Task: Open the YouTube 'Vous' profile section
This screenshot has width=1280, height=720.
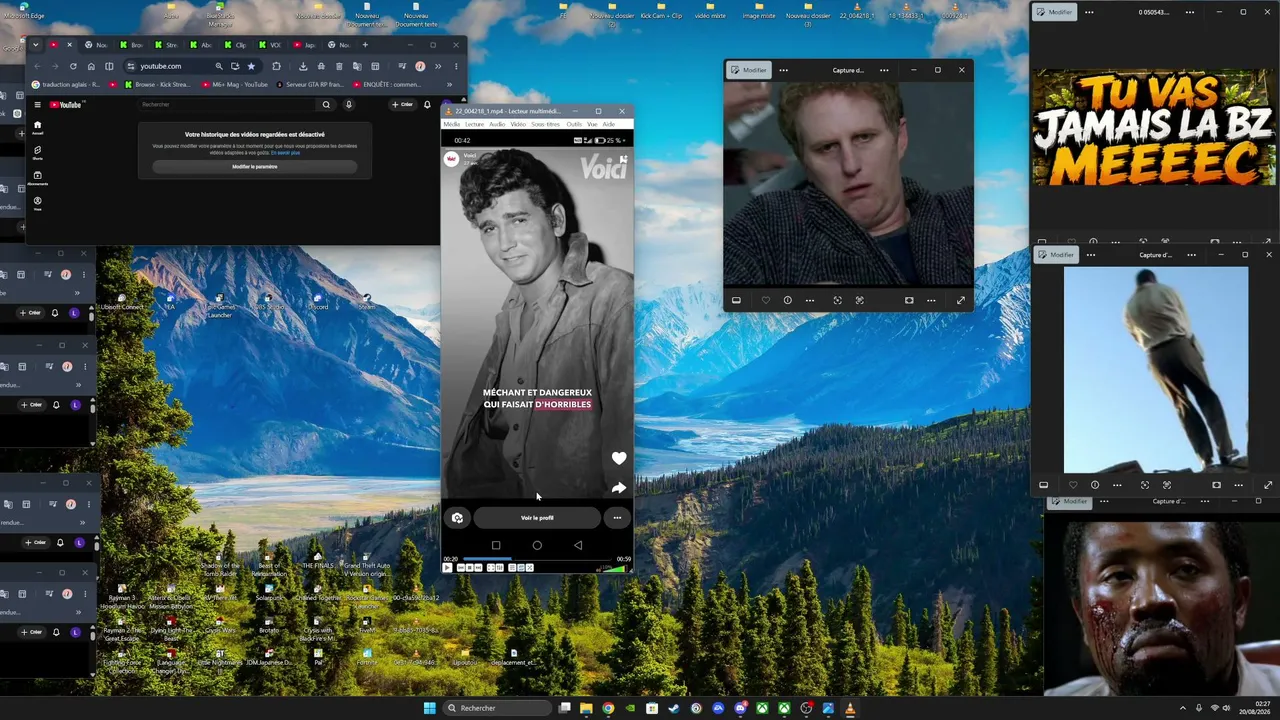Action: (38, 203)
